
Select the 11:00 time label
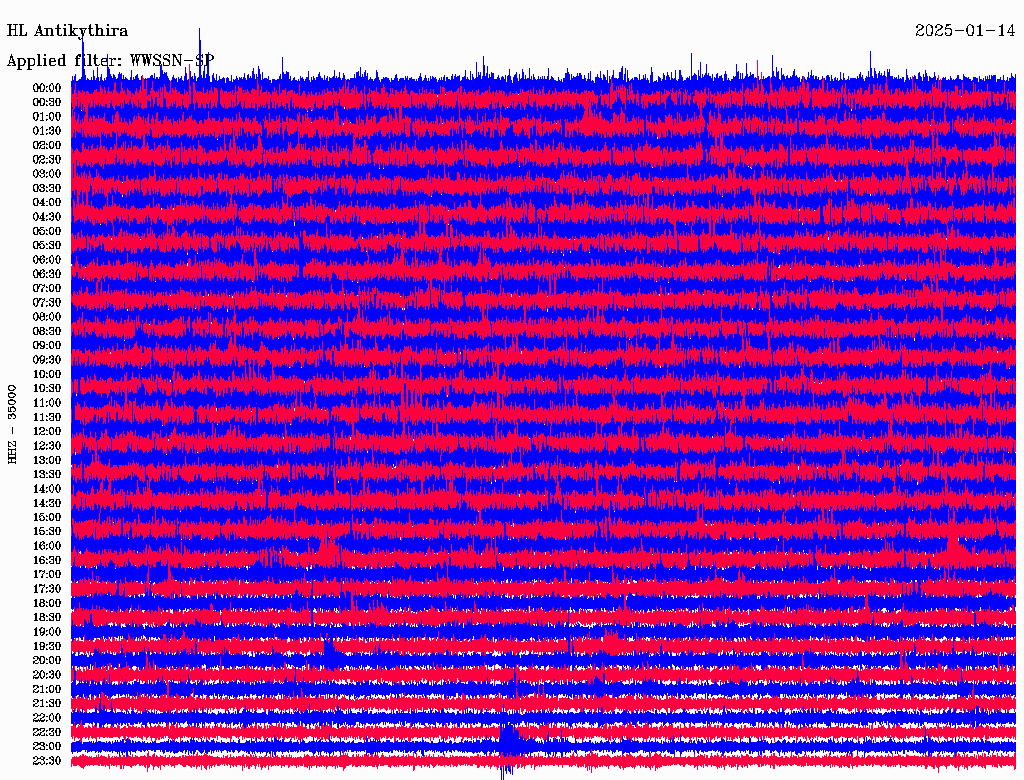[x=47, y=403]
